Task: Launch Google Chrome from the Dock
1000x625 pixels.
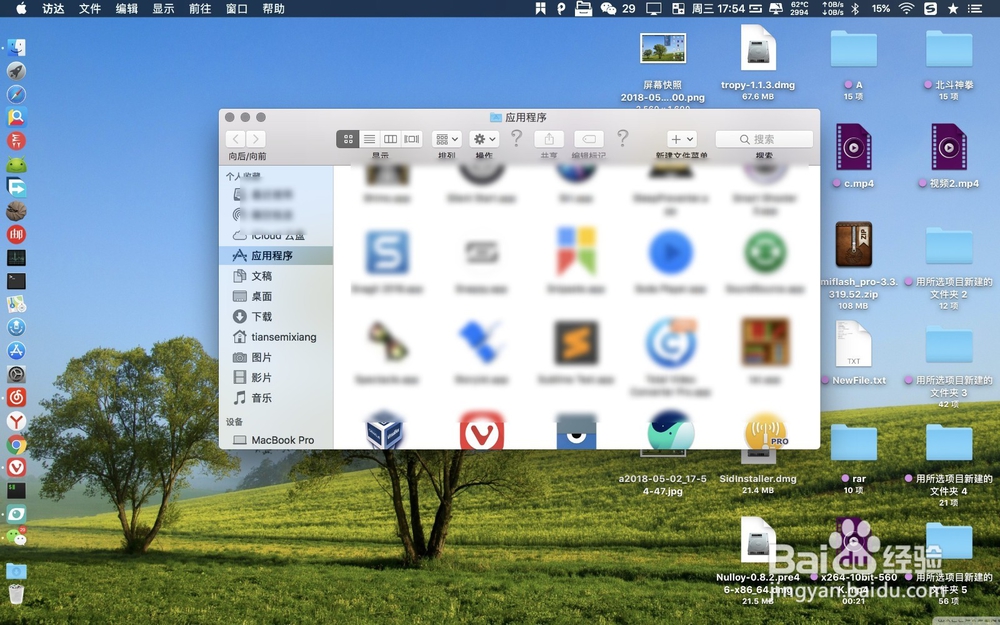Action: pyautogui.click(x=16, y=445)
